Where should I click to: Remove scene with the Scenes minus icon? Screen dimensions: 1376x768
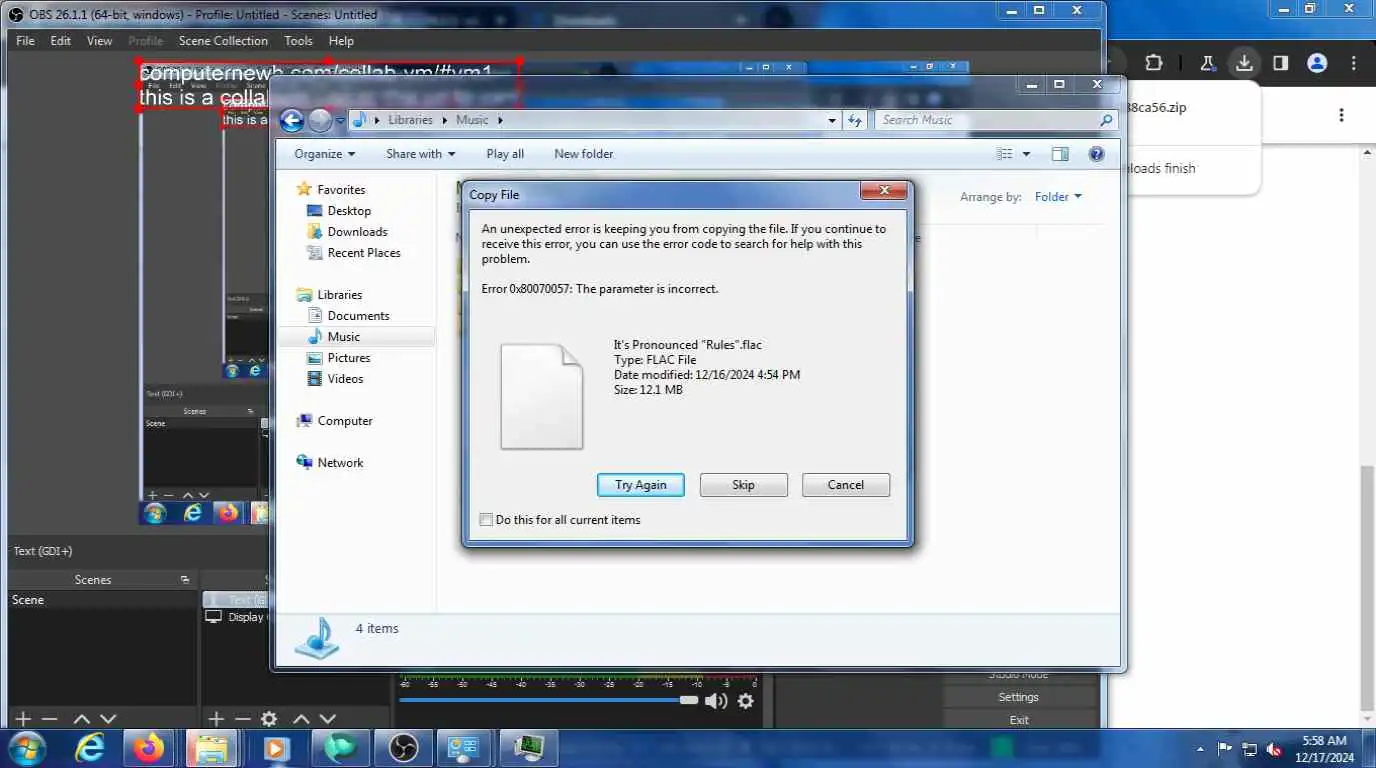(49, 719)
